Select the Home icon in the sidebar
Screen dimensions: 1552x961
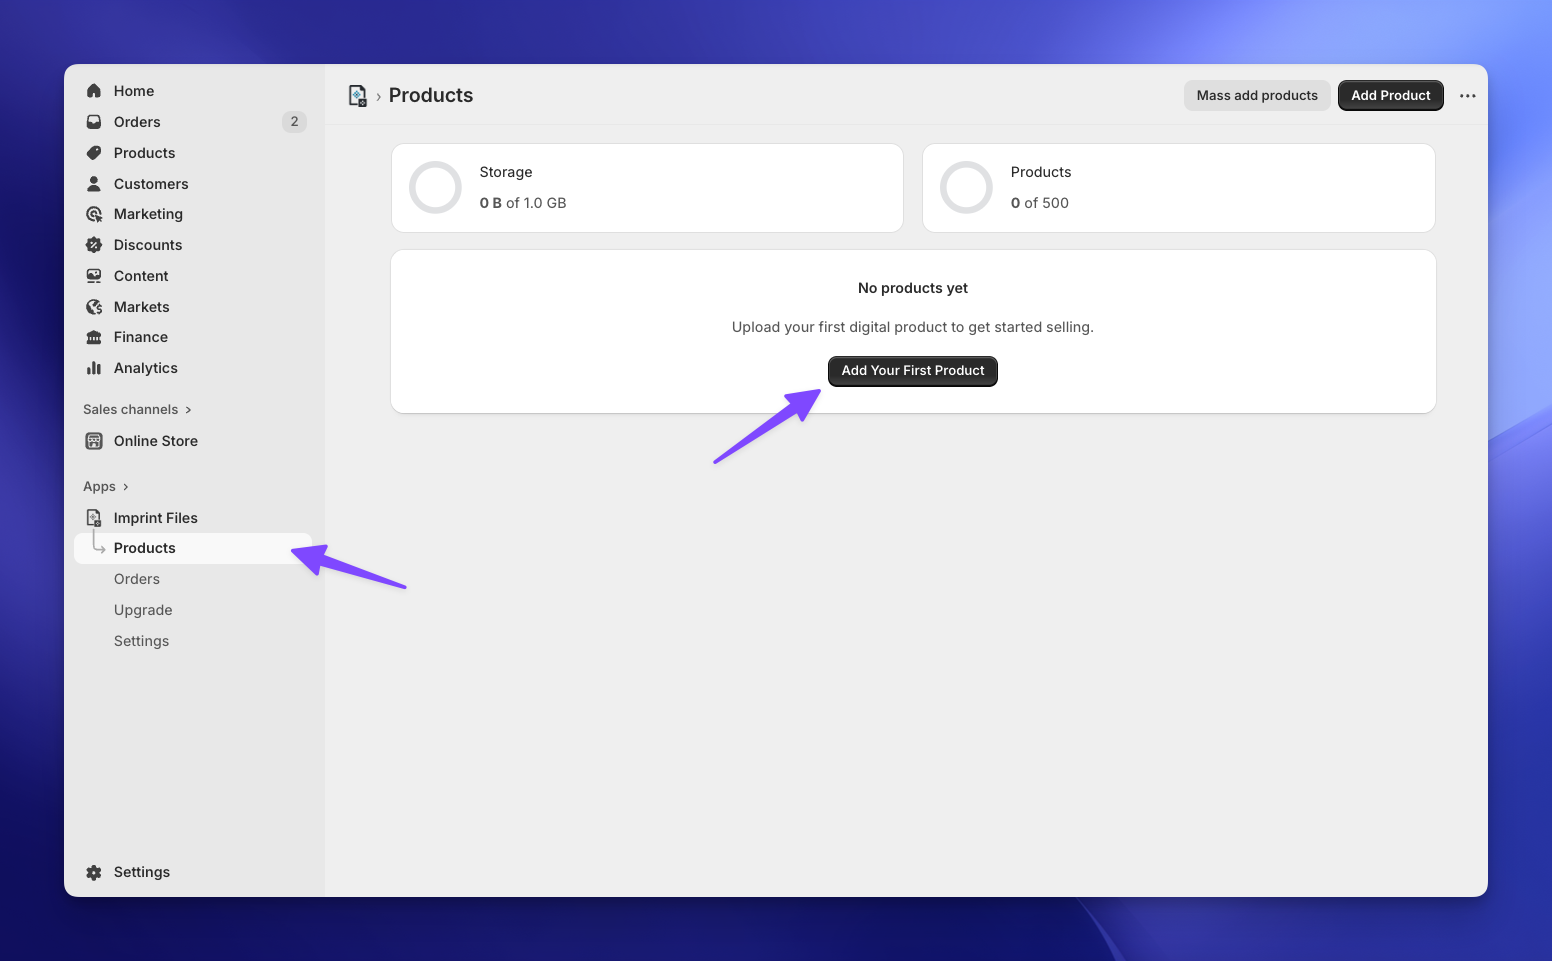[93, 90]
